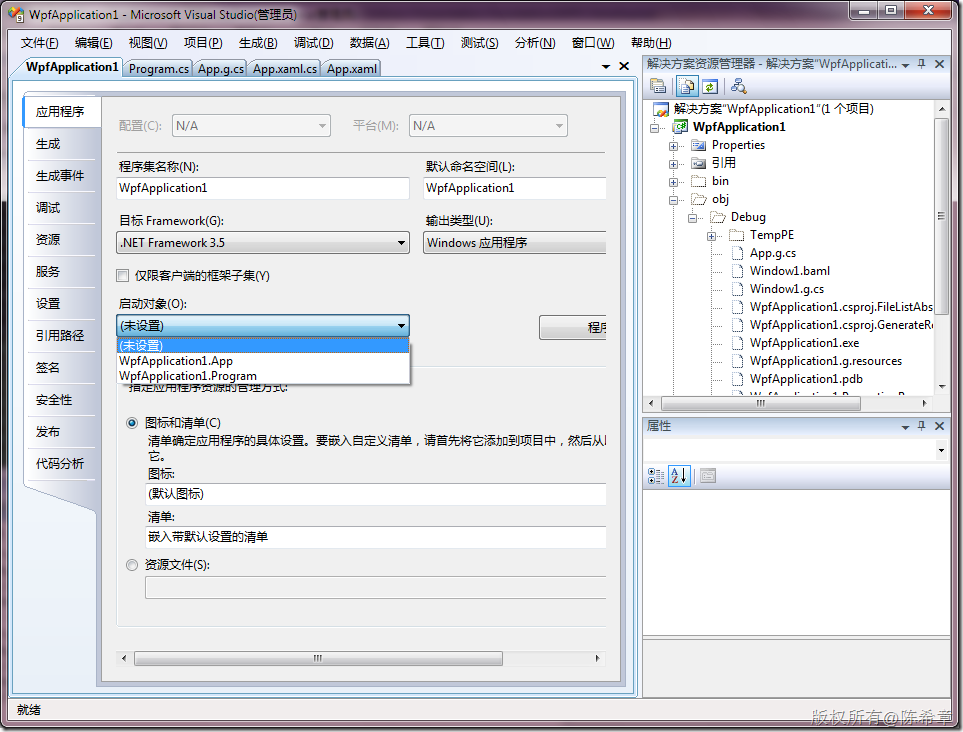Click the Properties icon in Solution Explorer toolbar
963x732 pixels.
(657, 88)
